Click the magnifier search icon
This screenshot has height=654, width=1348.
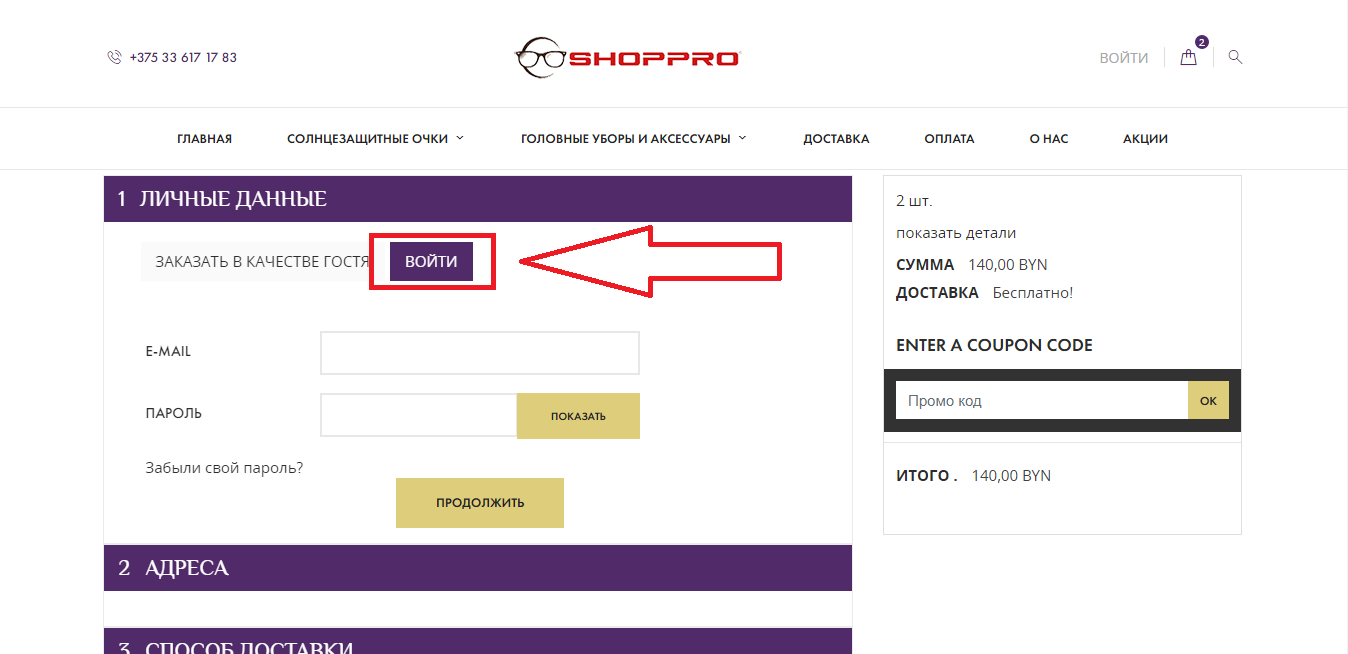point(1235,57)
